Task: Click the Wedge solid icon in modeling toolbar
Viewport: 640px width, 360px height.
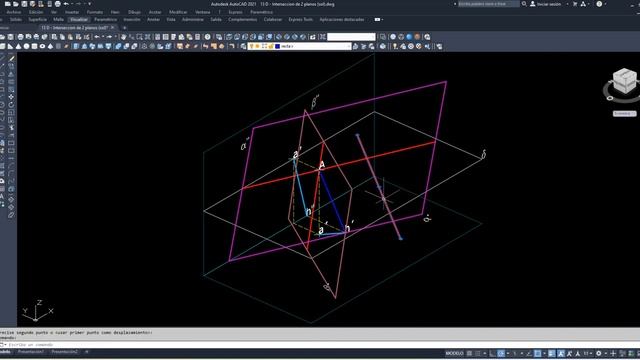Action: pos(10,47)
